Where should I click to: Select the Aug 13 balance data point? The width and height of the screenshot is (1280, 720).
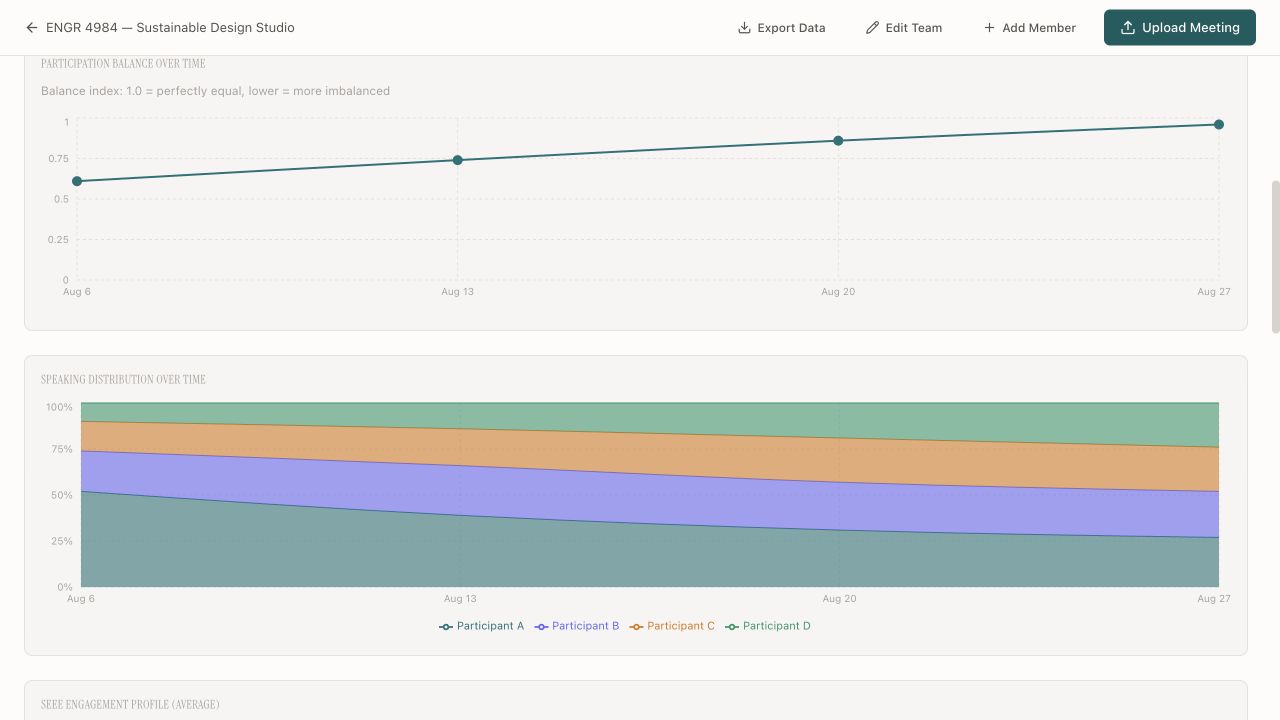pyautogui.click(x=458, y=160)
